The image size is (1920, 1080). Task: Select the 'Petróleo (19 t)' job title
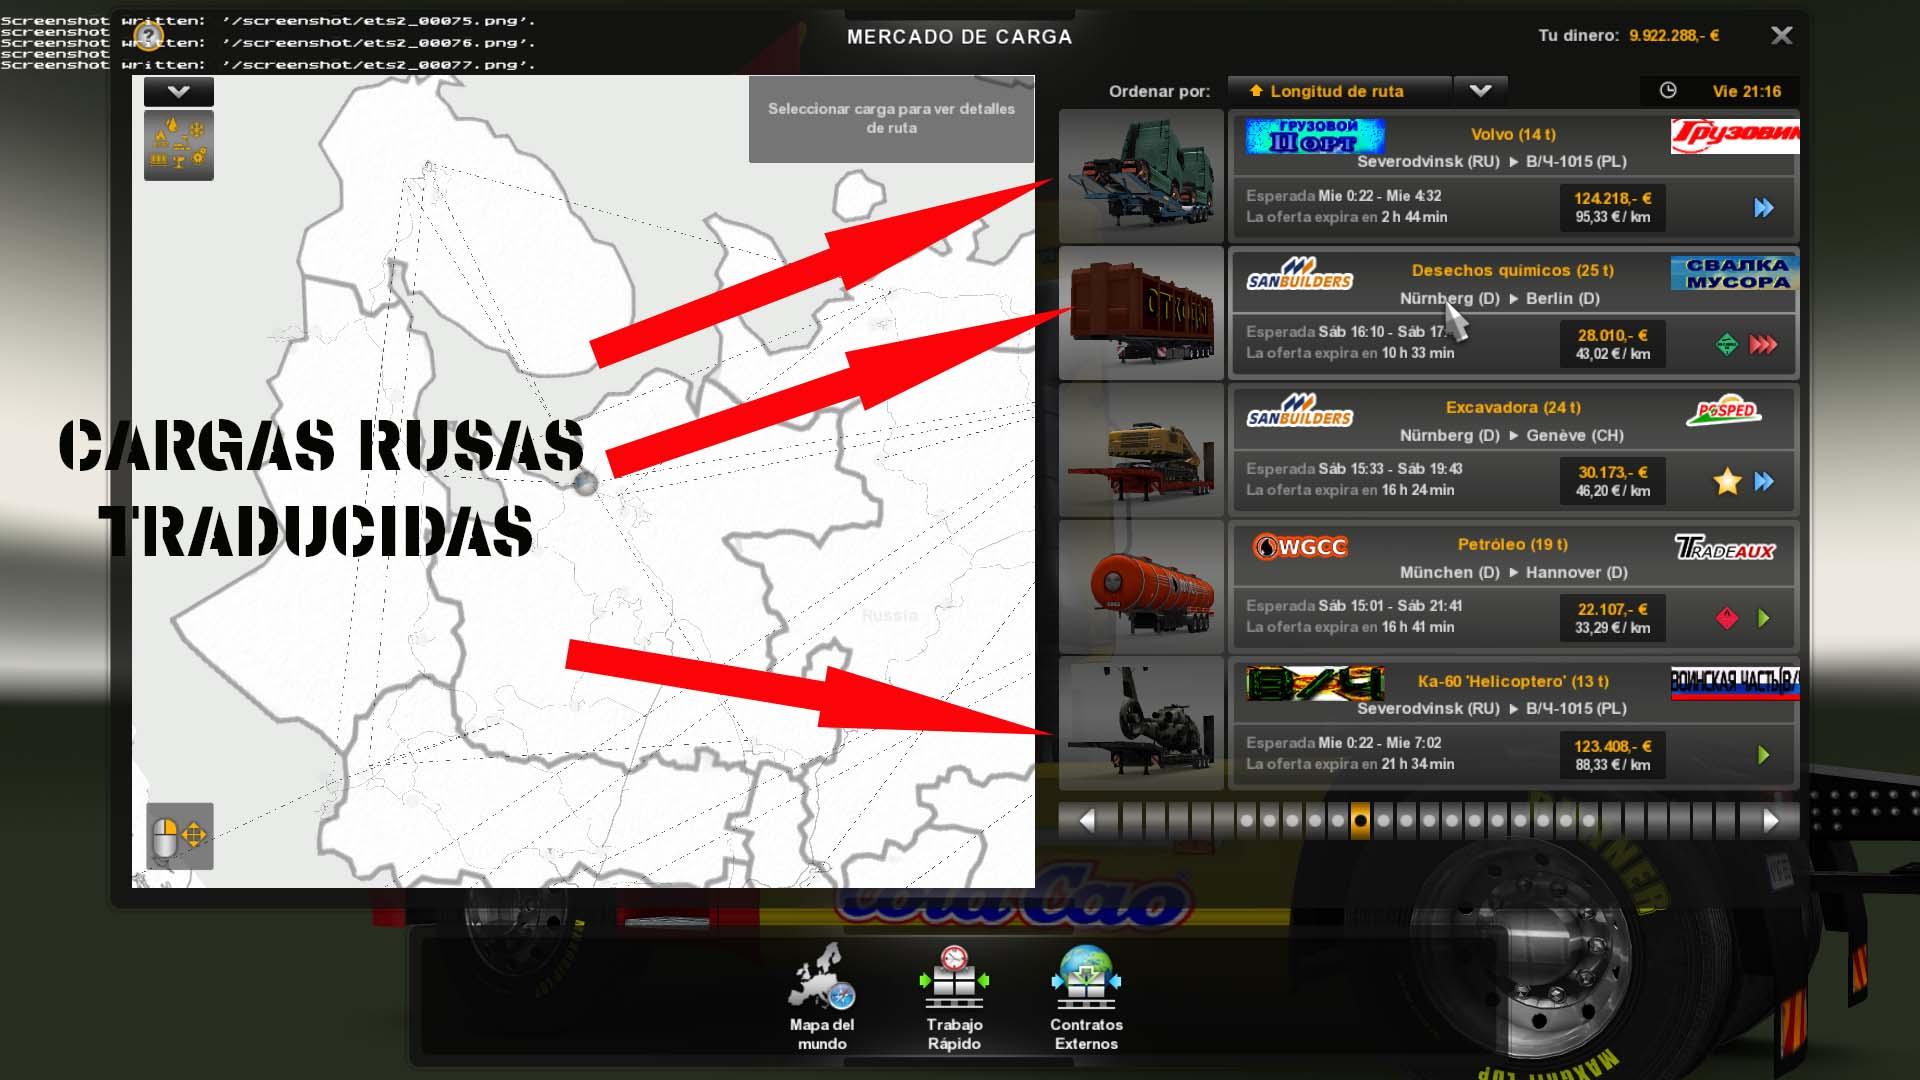point(1513,545)
